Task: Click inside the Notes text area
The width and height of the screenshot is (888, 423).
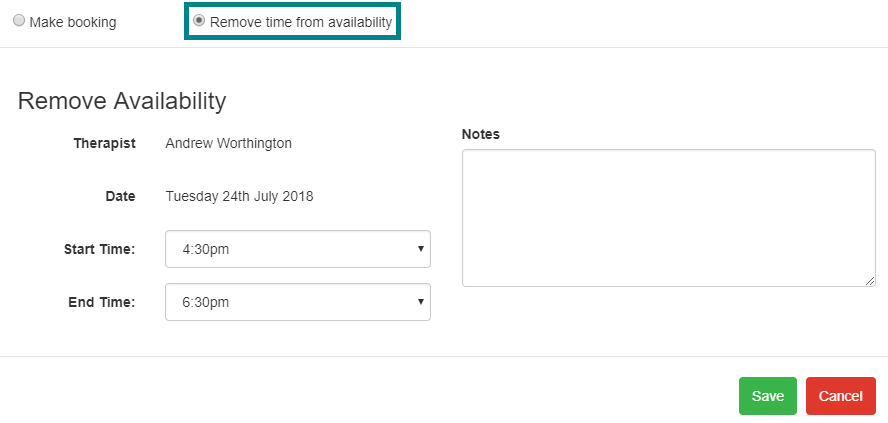Action: (x=669, y=218)
